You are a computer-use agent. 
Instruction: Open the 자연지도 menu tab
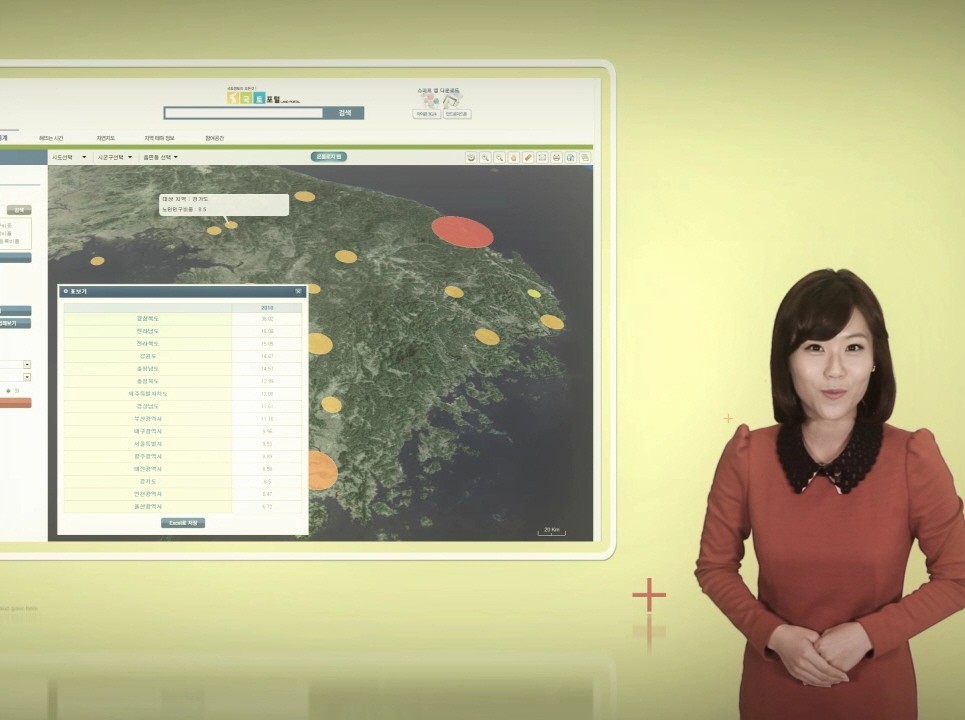(106, 138)
